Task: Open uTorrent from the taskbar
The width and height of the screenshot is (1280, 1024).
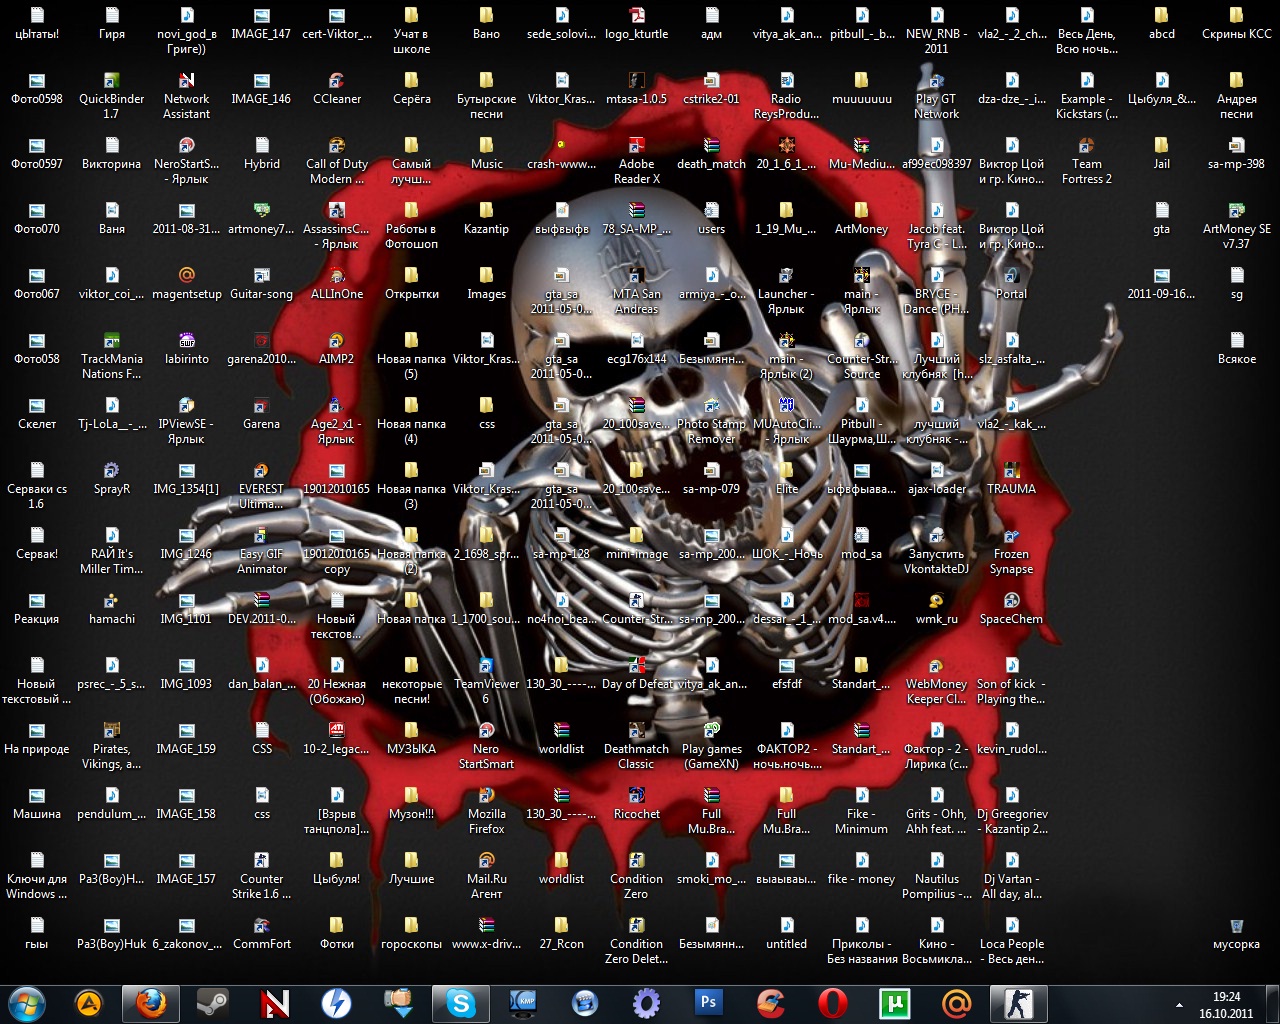Action: coord(895,1003)
